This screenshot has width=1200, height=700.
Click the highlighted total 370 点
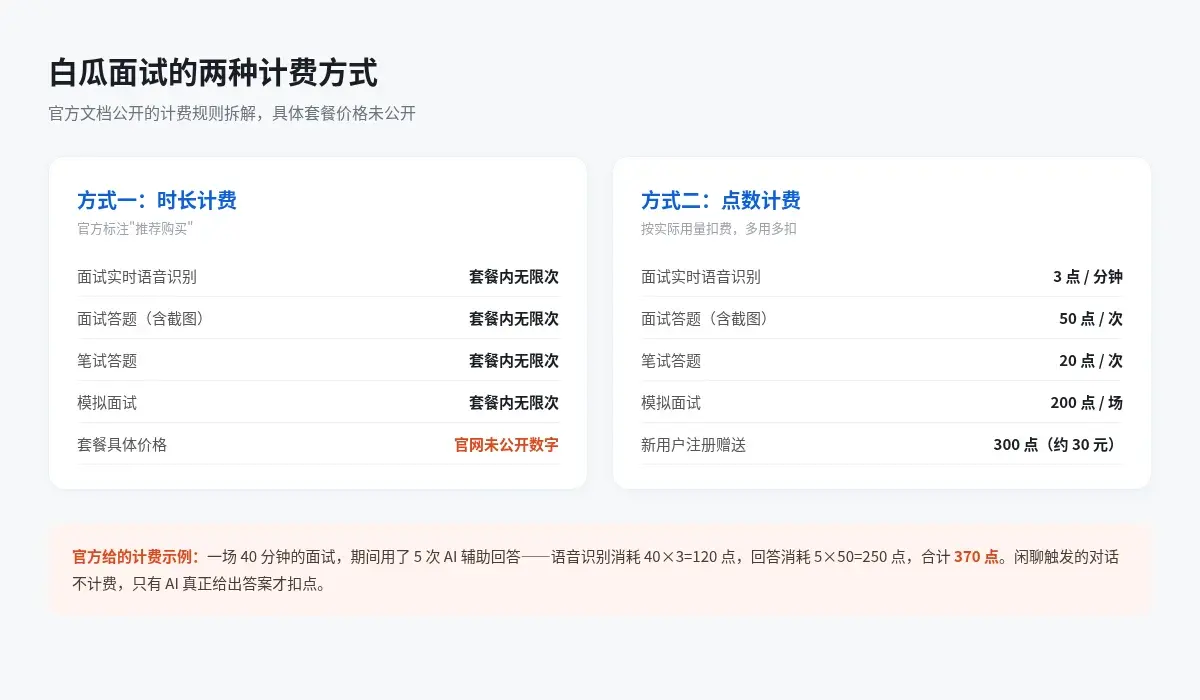point(976,557)
